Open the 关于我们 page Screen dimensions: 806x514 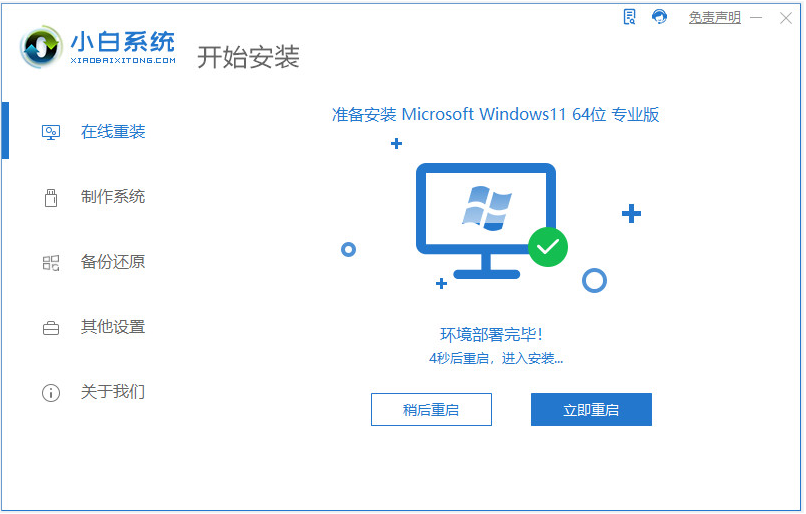point(113,392)
